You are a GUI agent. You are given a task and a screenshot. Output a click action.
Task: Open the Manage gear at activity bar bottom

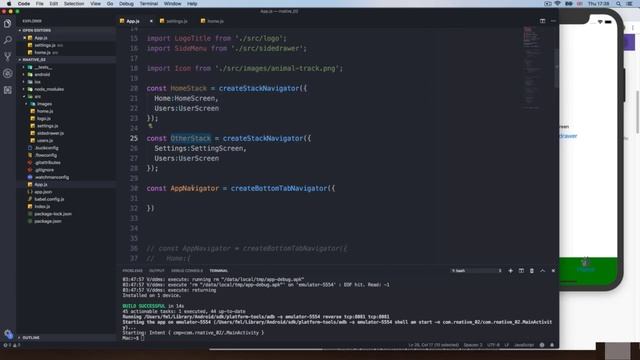(8, 334)
